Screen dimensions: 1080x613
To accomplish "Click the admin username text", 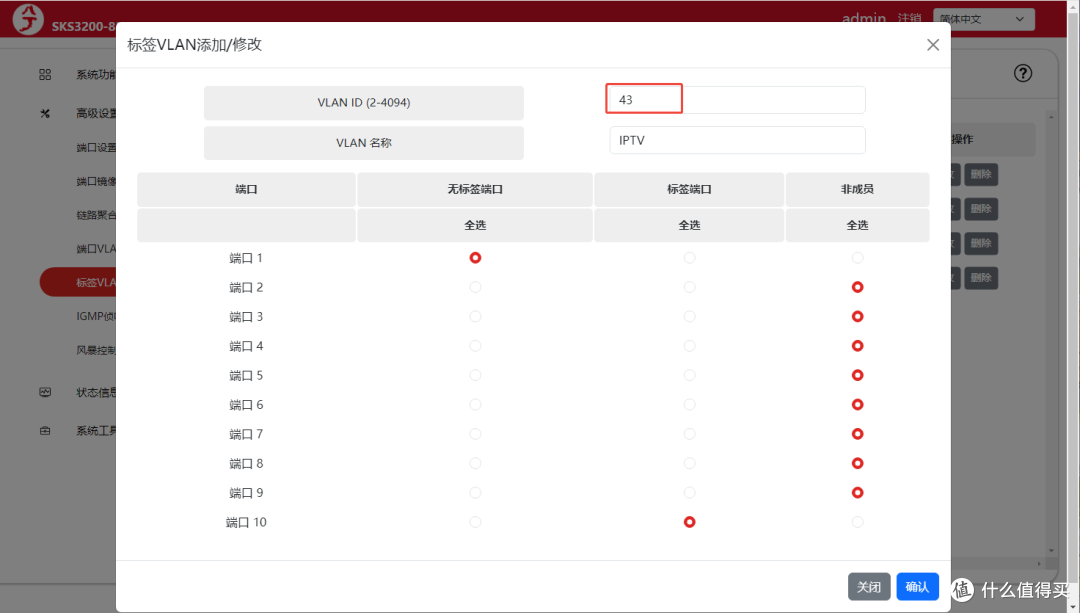I will (x=864, y=19).
